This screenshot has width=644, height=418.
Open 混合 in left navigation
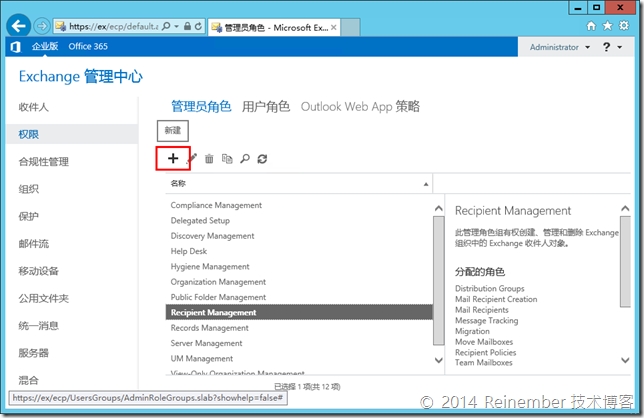click(29, 380)
